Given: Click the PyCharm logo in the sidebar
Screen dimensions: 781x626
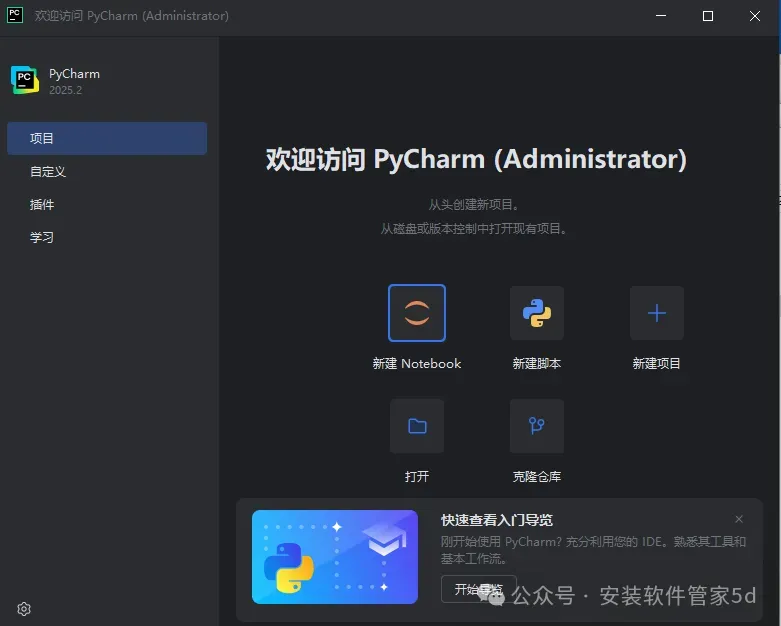Looking at the screenshot, I should (25, 80).
